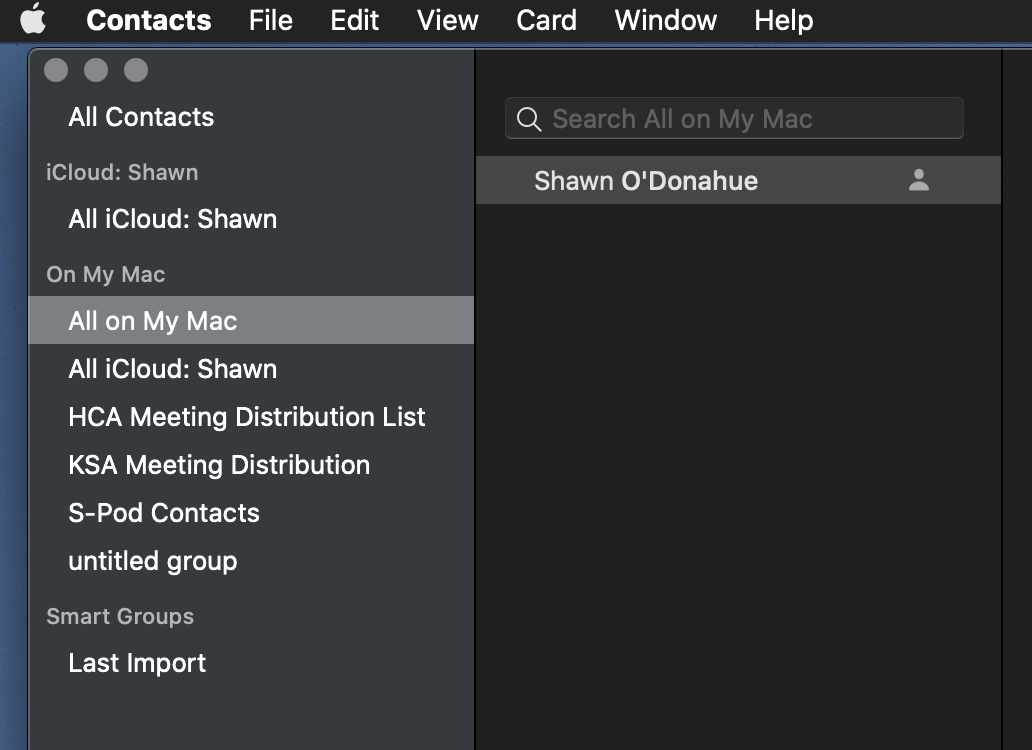
Task: Open the File menu
Action: 270,20
